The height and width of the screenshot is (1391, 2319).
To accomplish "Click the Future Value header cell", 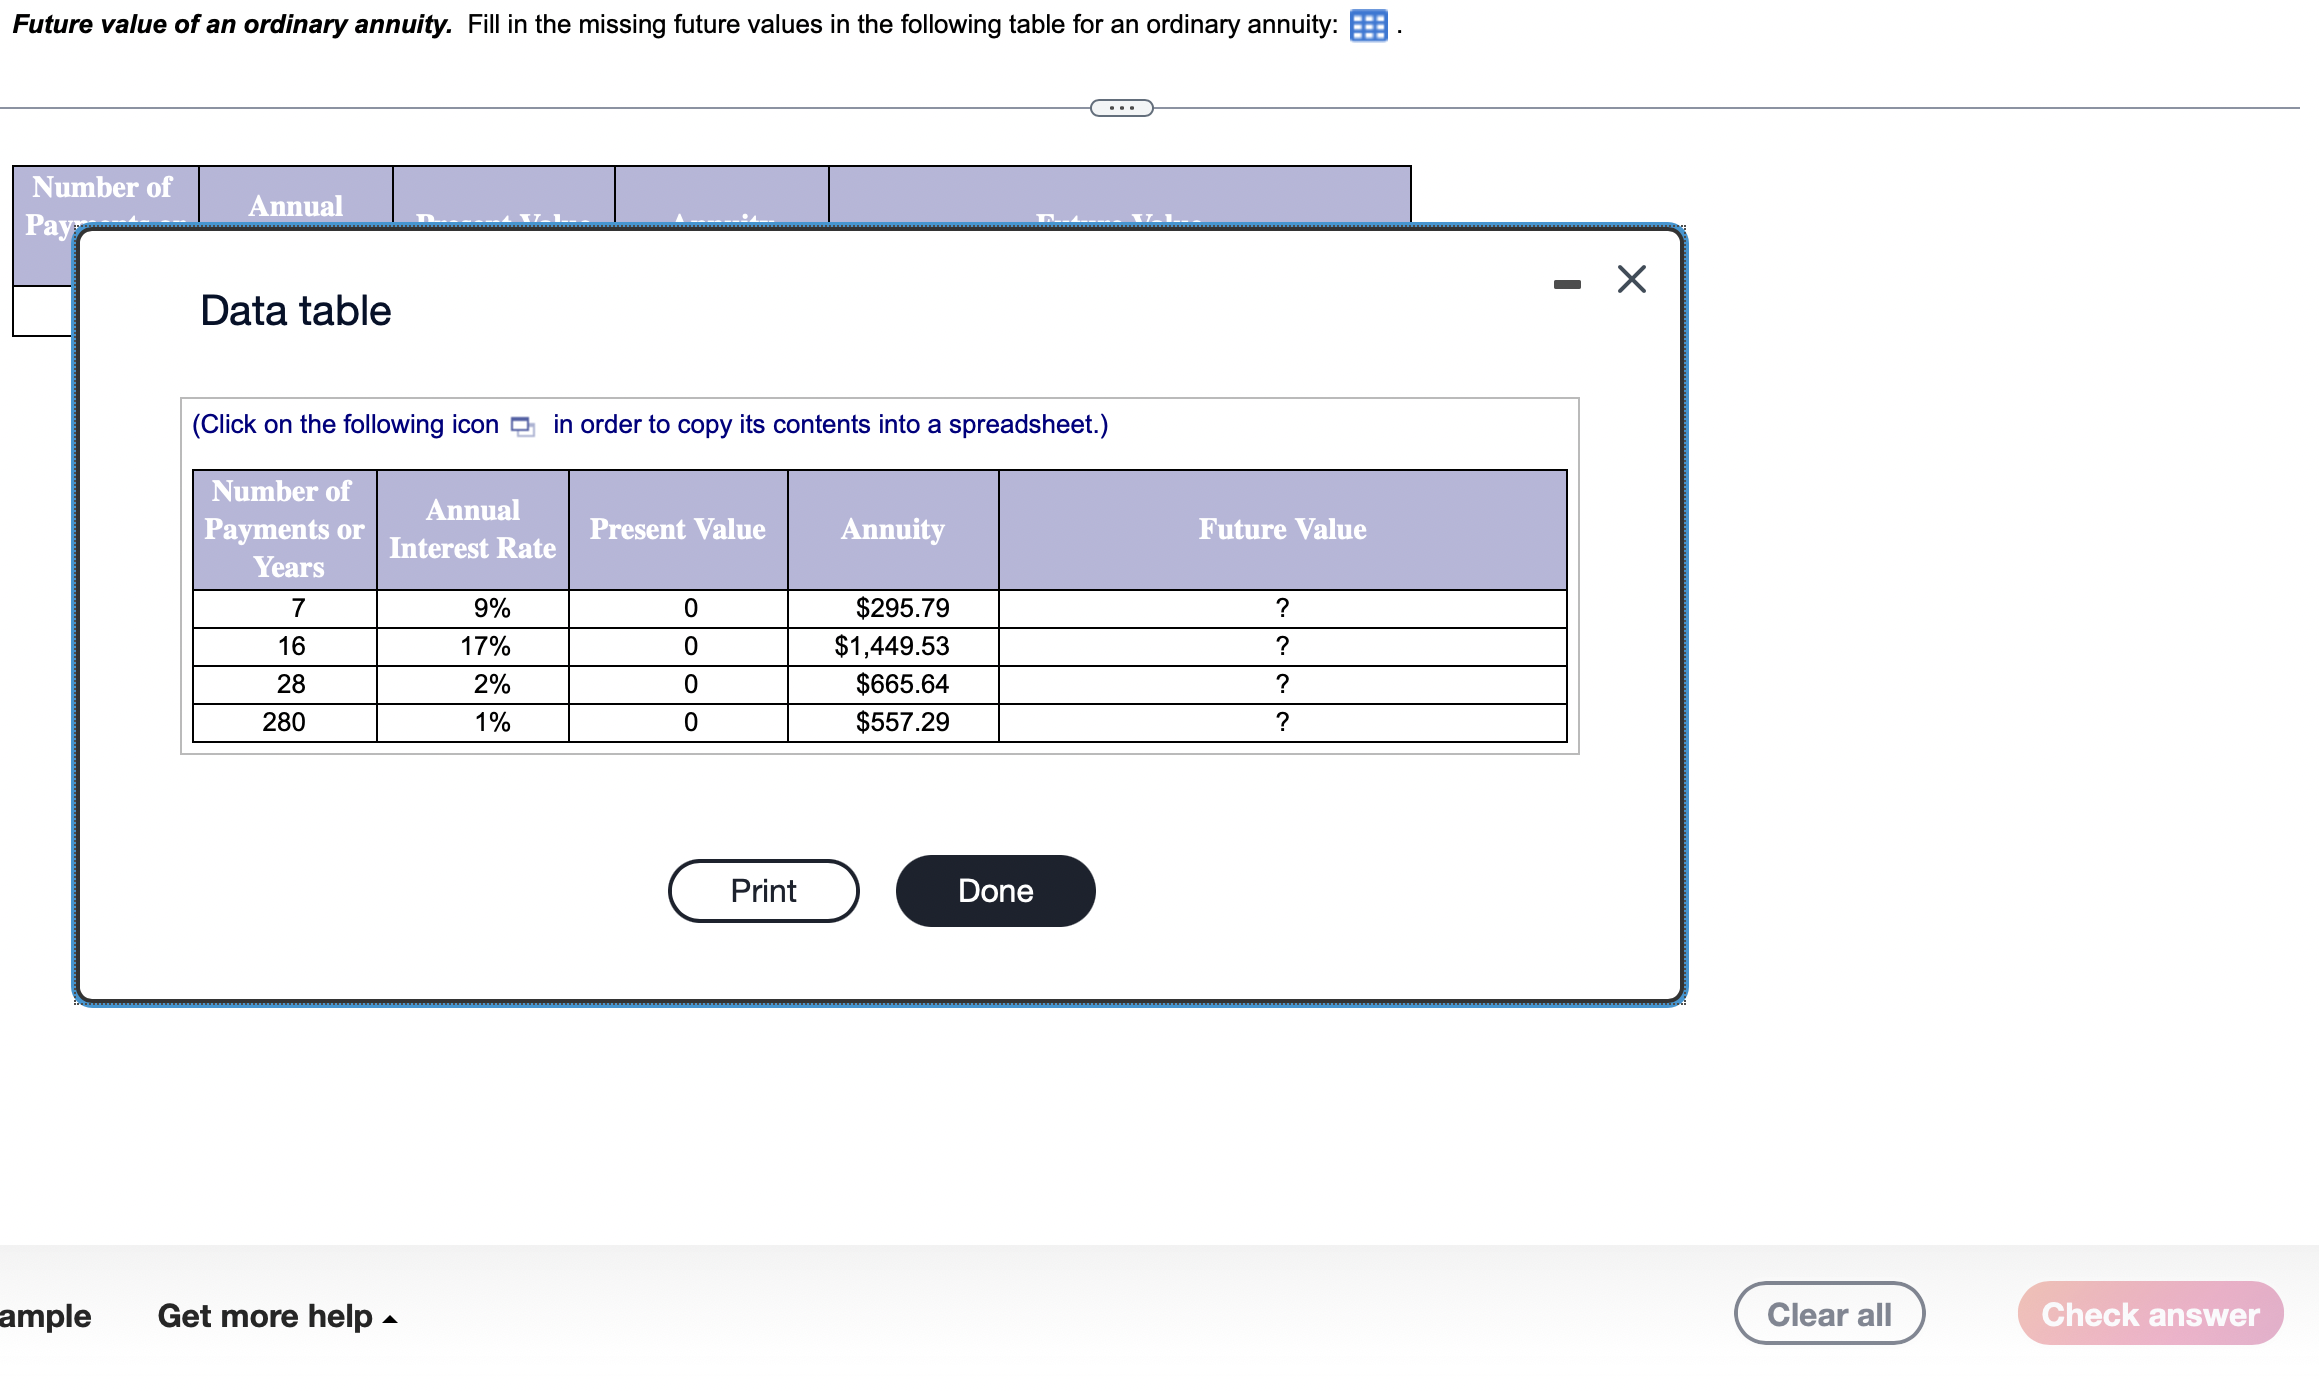I will (x=1281, y=529).
